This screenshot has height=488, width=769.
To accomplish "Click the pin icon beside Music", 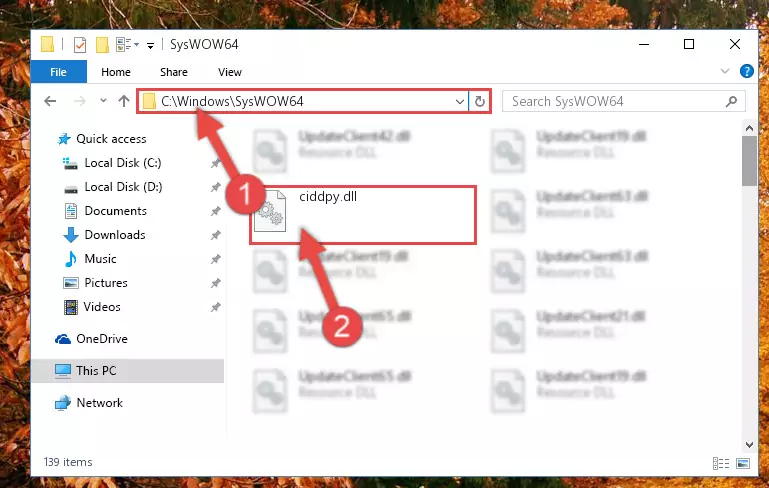I will pyautogui.click(x=215, y=259).
